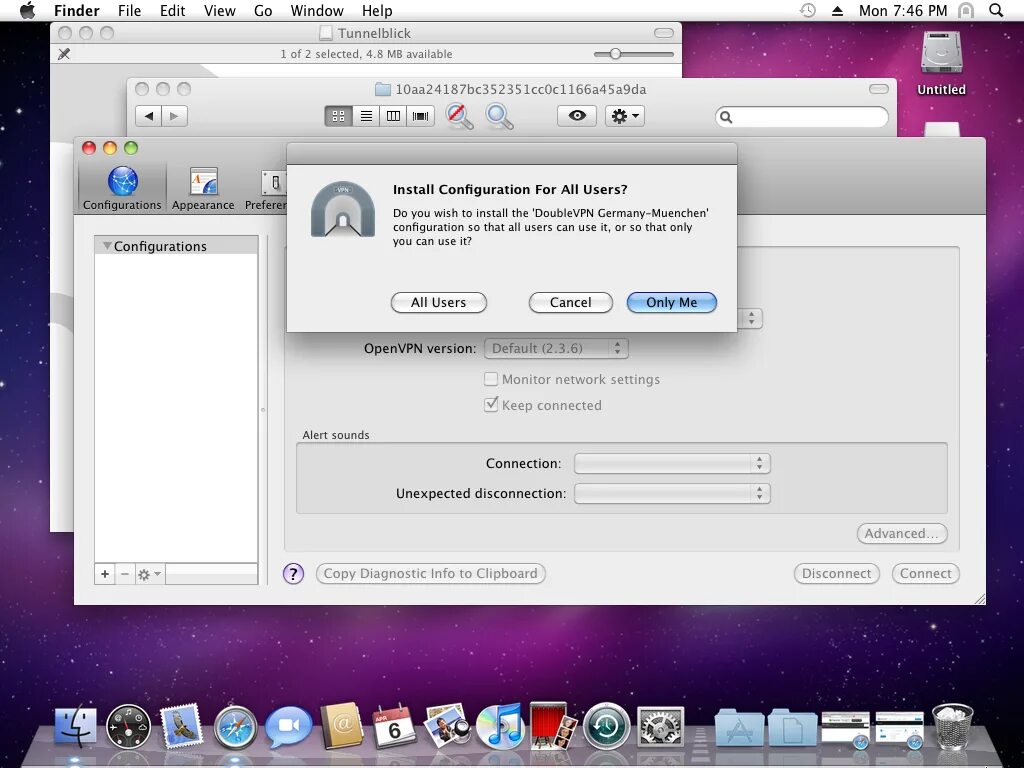This screenshot has width=1024, height=768.
Task: Click the Quick Look eye button
Action: point(577,116)
